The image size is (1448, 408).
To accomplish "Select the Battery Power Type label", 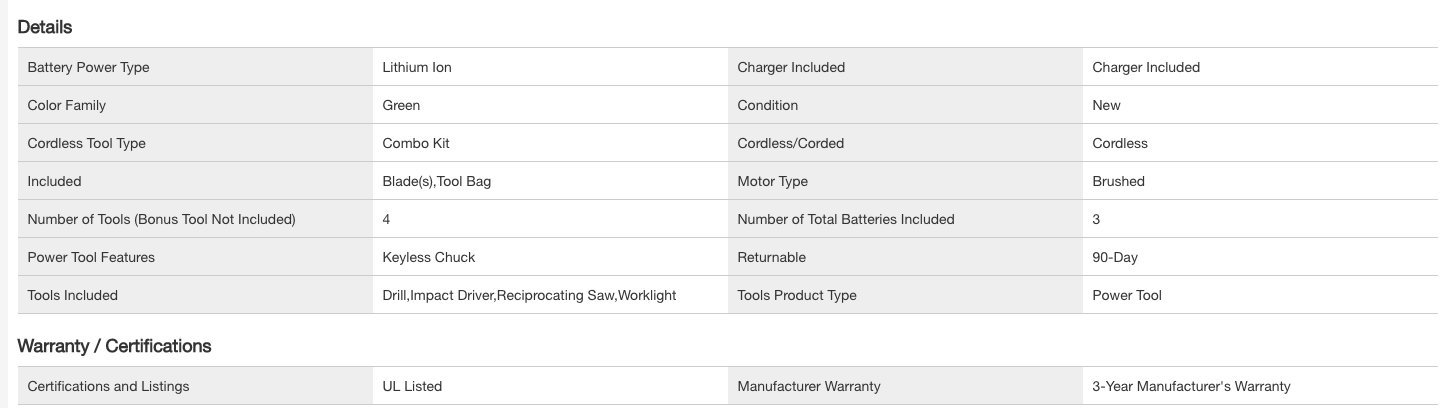I will click(x=89, y=67).
